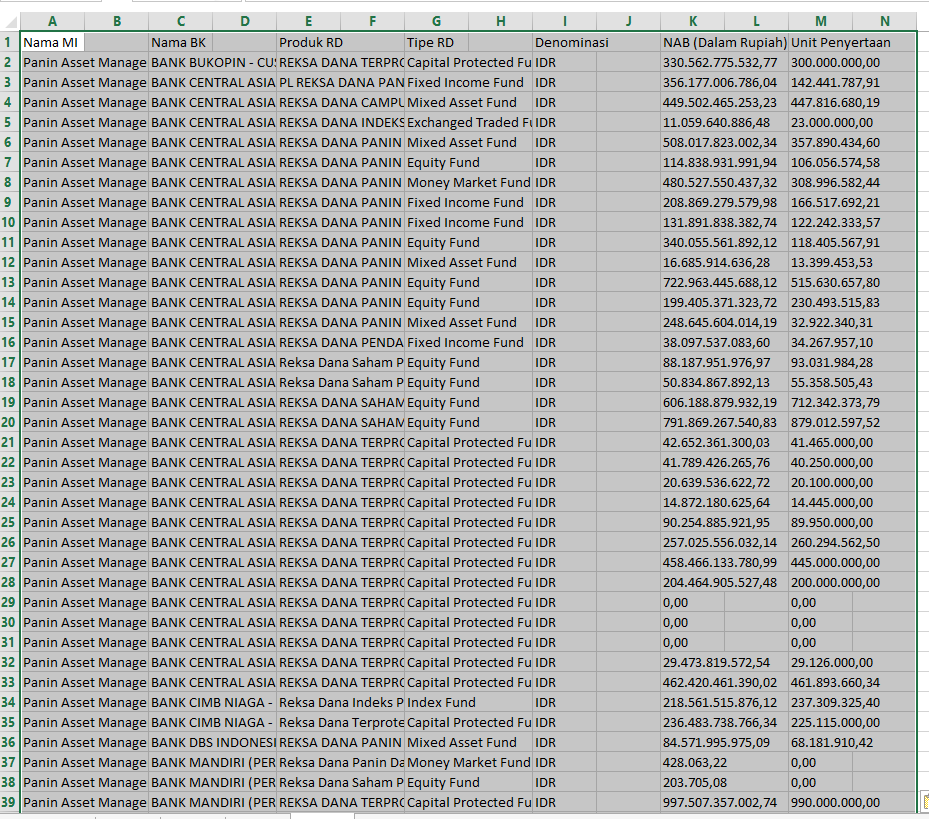Select row 1 header
This screenshot has height=819, width=929.
[x=9, y=42]
